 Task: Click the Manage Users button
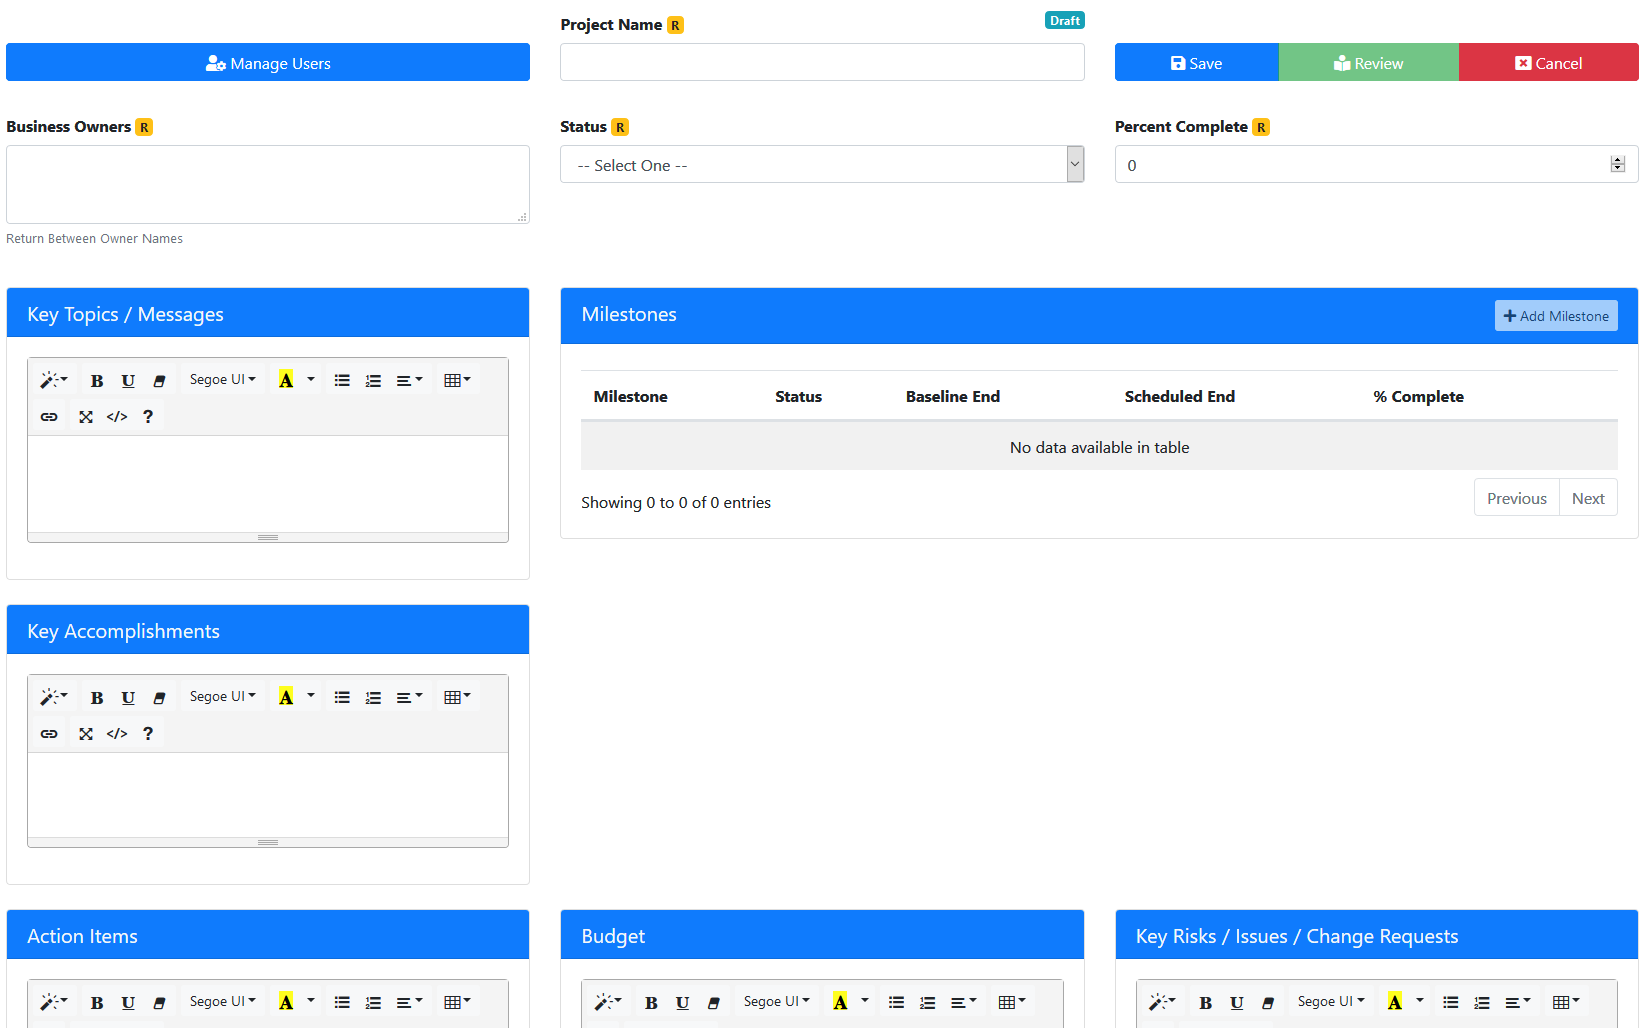pos(268,62)
